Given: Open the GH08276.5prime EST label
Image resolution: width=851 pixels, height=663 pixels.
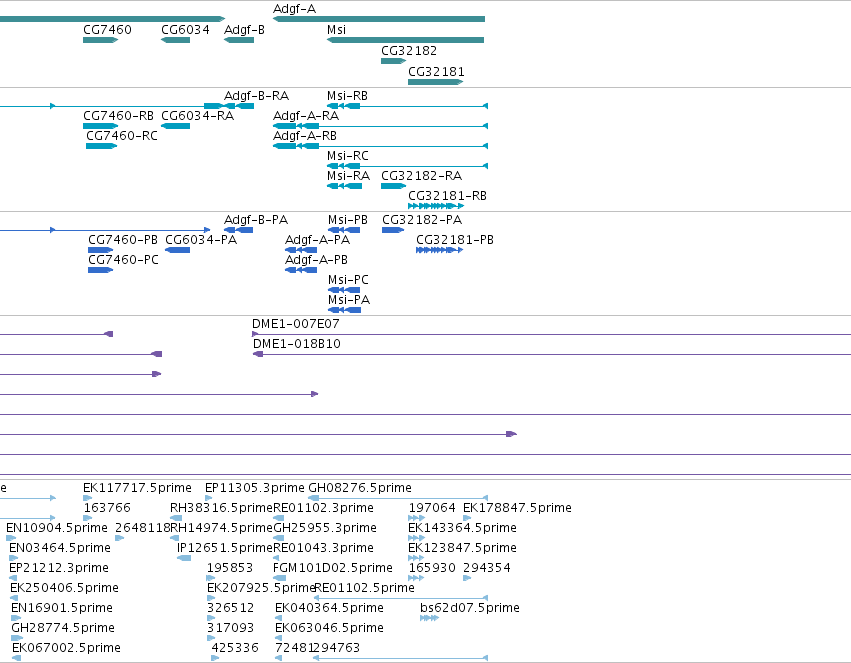Looking at the screenshot, I should point(360,488).
